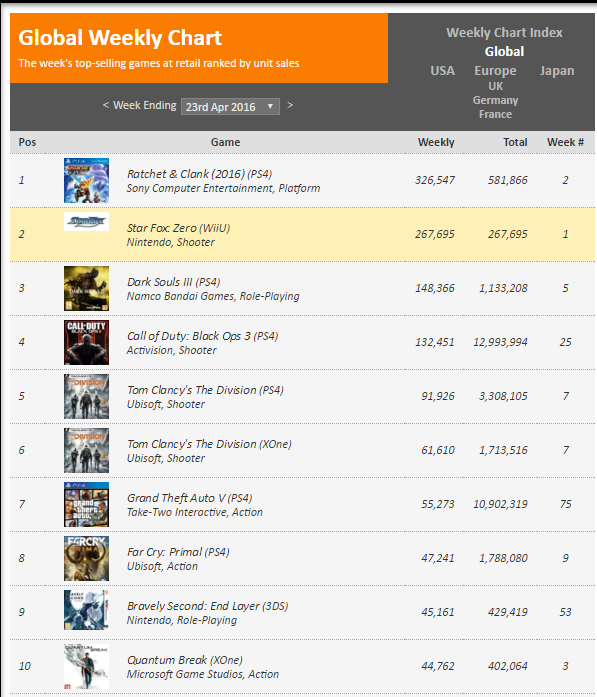Switch to the Japan chart
This screenshot has height=697, width=597.
coord(557,71)
